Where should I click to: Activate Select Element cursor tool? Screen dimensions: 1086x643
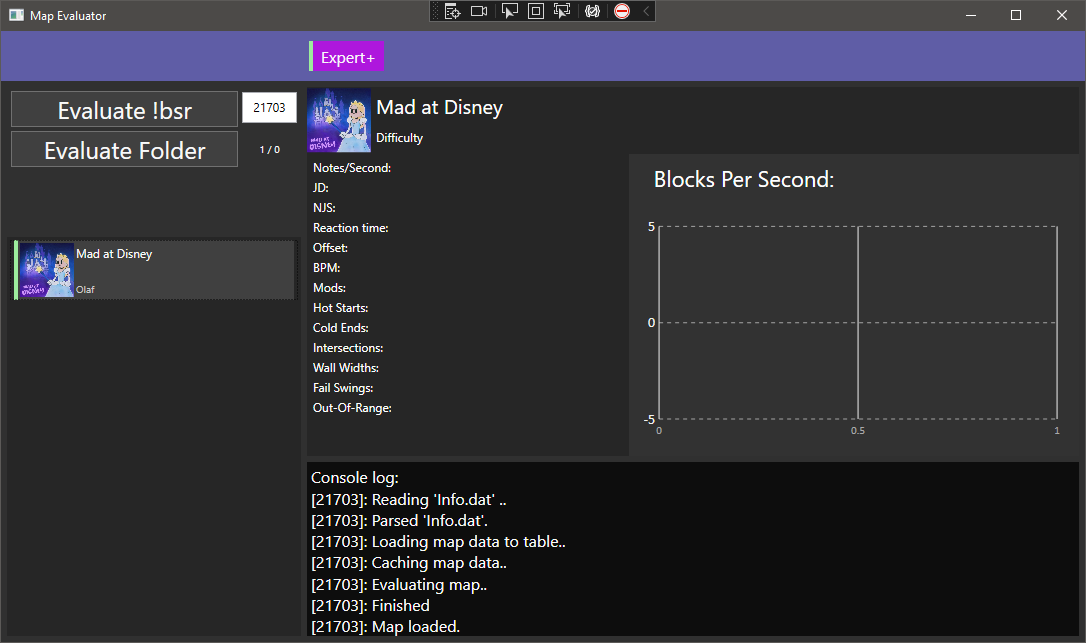pyautogui.click(x=510, y=11)
